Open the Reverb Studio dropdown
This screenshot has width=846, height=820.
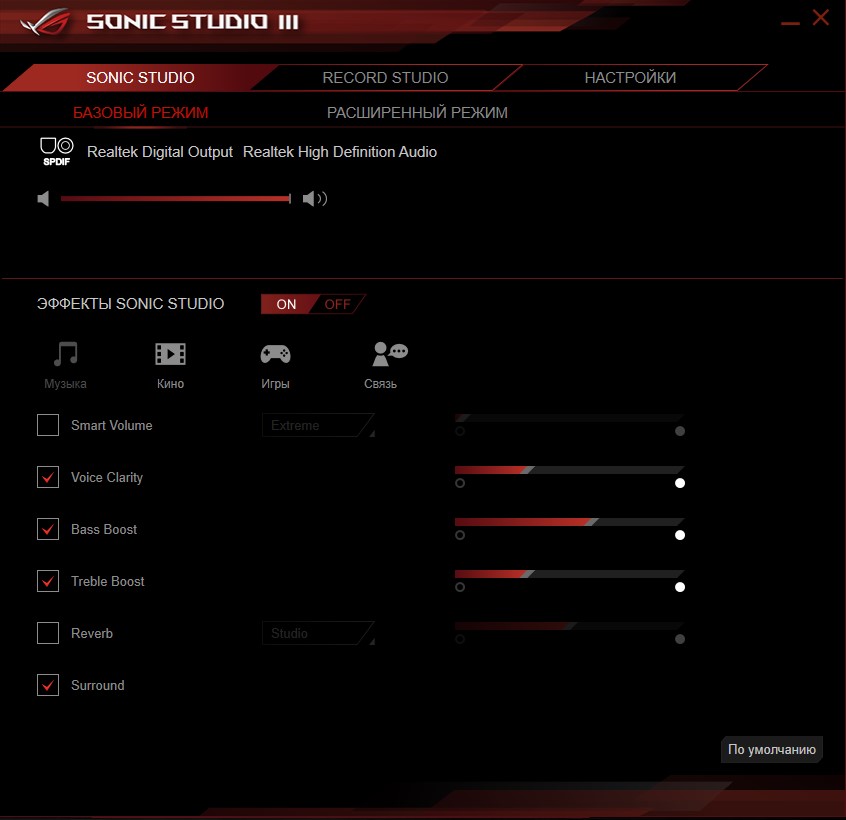click(x=318, y=633)
